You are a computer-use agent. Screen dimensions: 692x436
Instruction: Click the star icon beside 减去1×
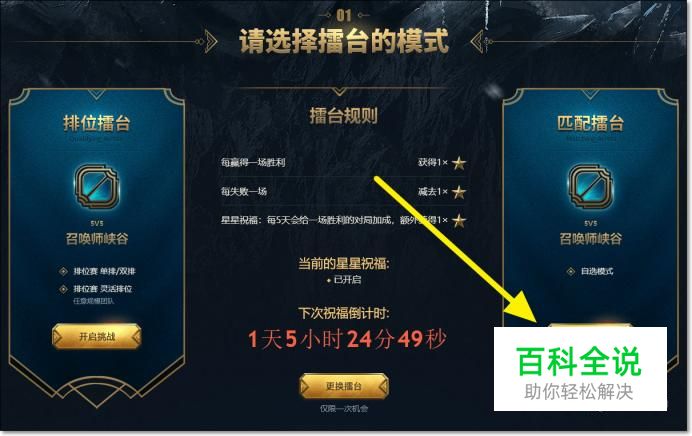pos(459,192)
